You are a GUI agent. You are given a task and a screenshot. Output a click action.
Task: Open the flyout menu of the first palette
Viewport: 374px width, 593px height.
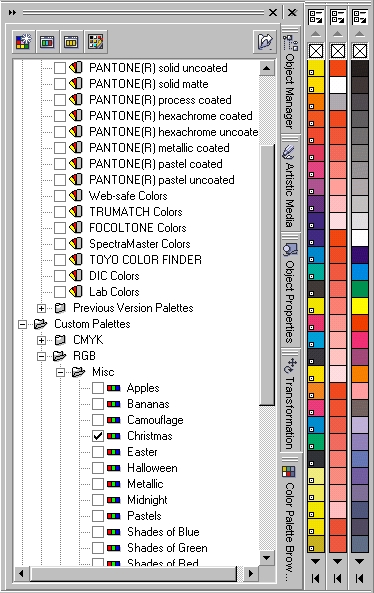tap(316, 17)
